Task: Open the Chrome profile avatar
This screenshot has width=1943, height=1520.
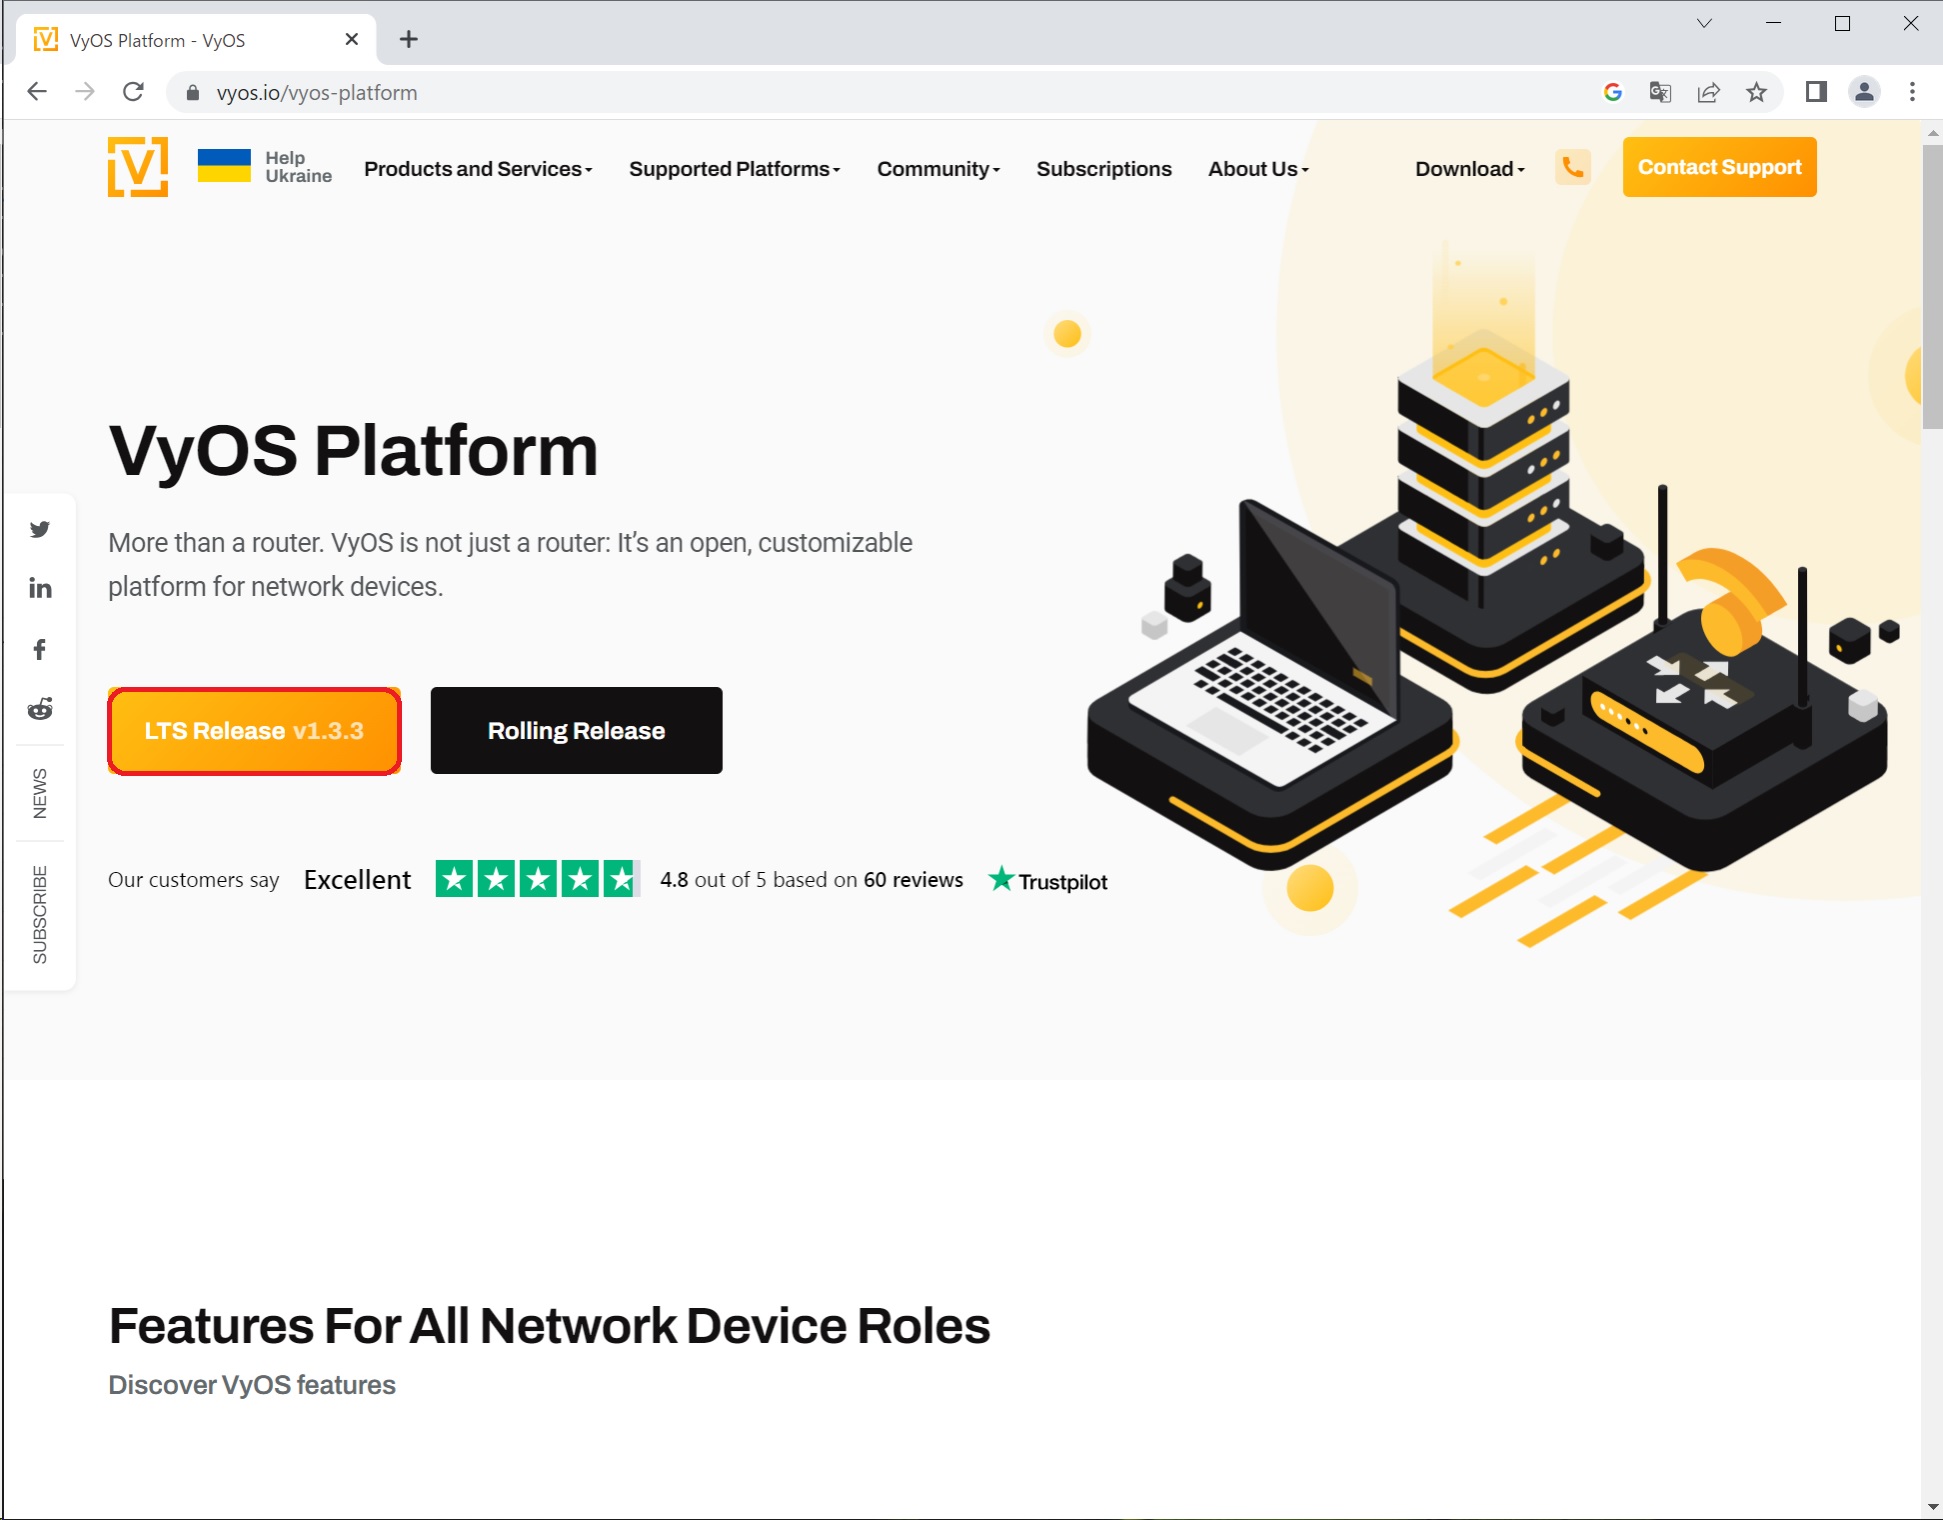Action: pos(1864,92)
